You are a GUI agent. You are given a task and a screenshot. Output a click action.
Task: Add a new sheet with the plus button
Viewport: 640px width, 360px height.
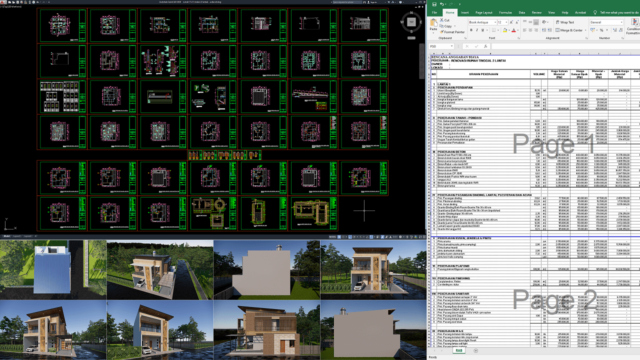[x=476, y=351]
